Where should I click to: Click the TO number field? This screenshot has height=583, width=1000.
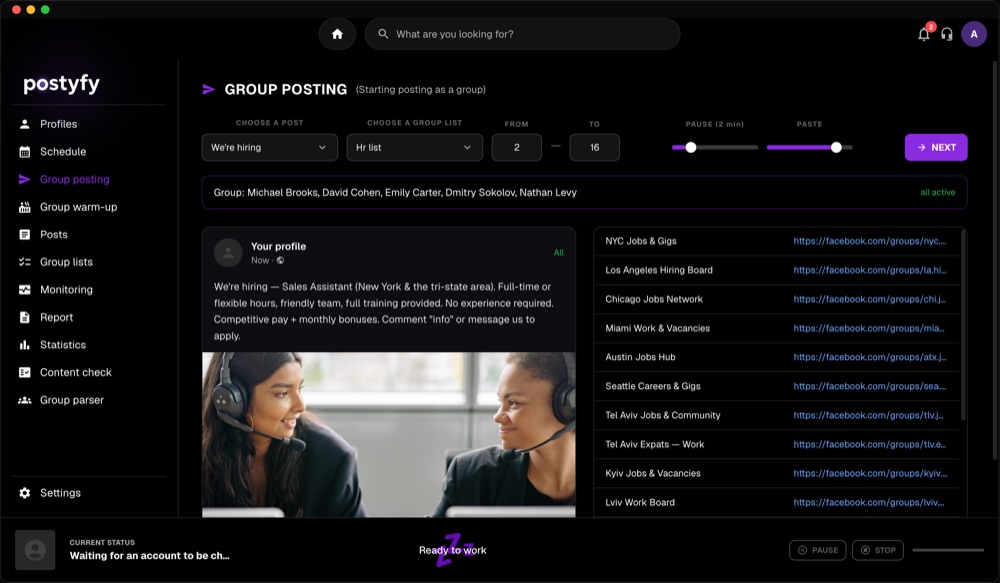[594, 147]
